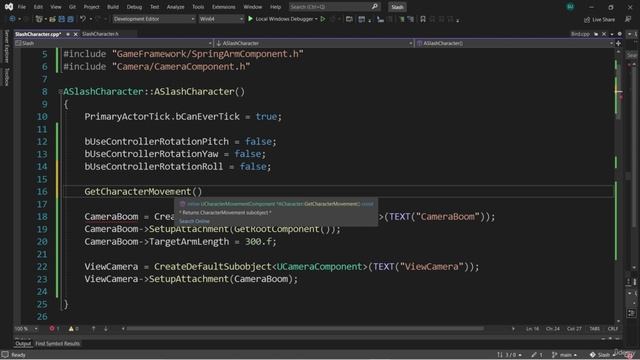Image resolution: width=640 pixels, height=360 pixels.
Task: Open the Edit menu
Action: tap(38, 7)
